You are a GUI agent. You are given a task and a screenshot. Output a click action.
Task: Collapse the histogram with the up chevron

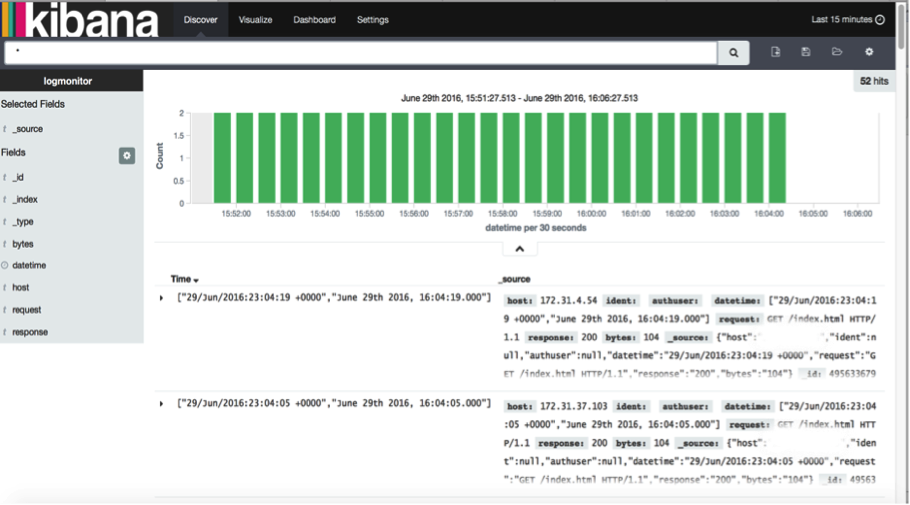coord(519,248)
